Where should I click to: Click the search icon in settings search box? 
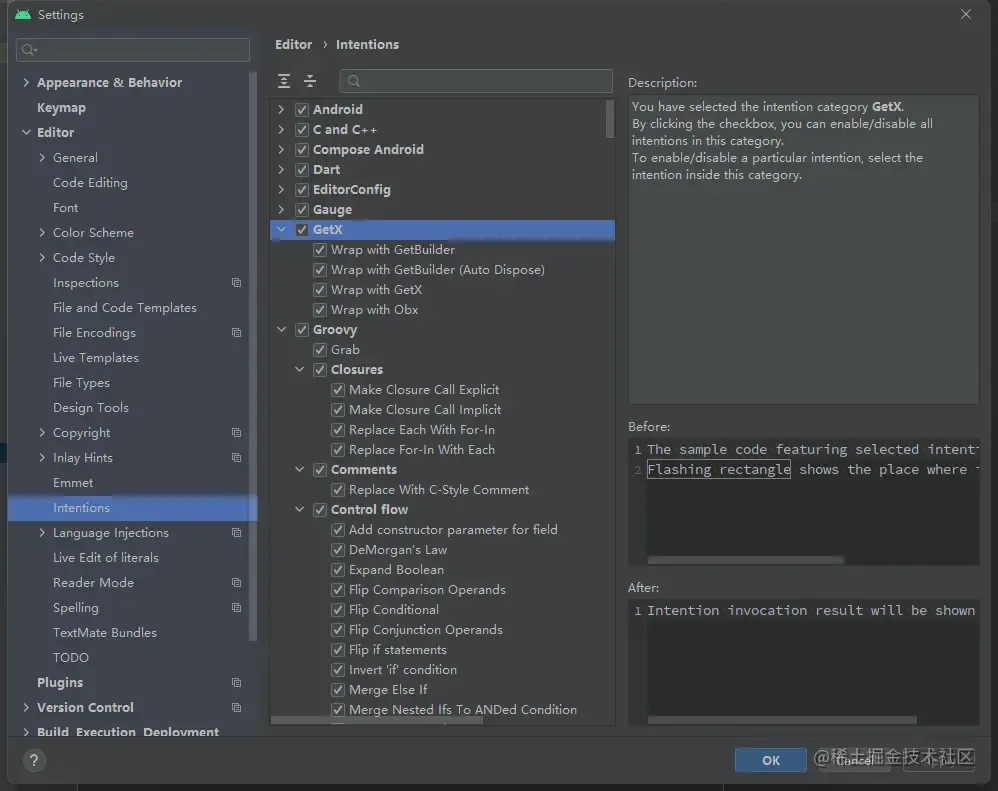point(29,50)
